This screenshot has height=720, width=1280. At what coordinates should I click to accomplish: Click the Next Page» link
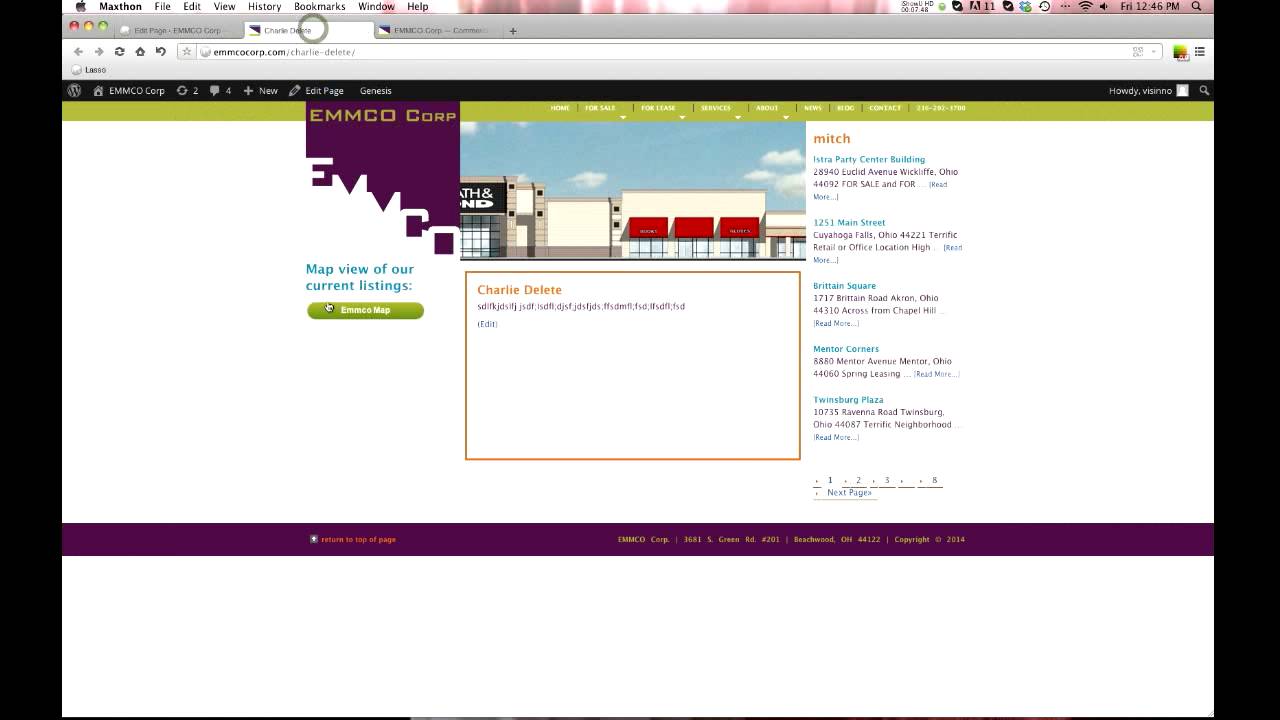(x=849, y=492)
